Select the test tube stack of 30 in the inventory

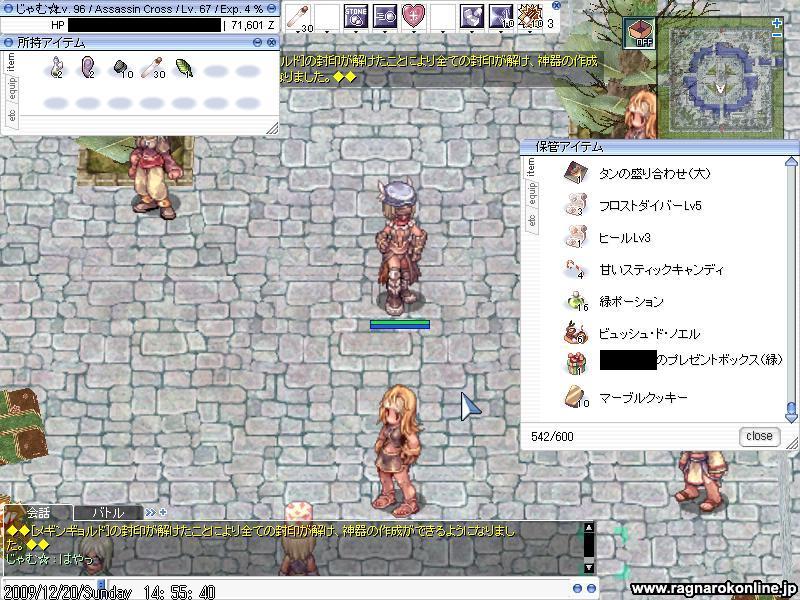coord(152,68)
